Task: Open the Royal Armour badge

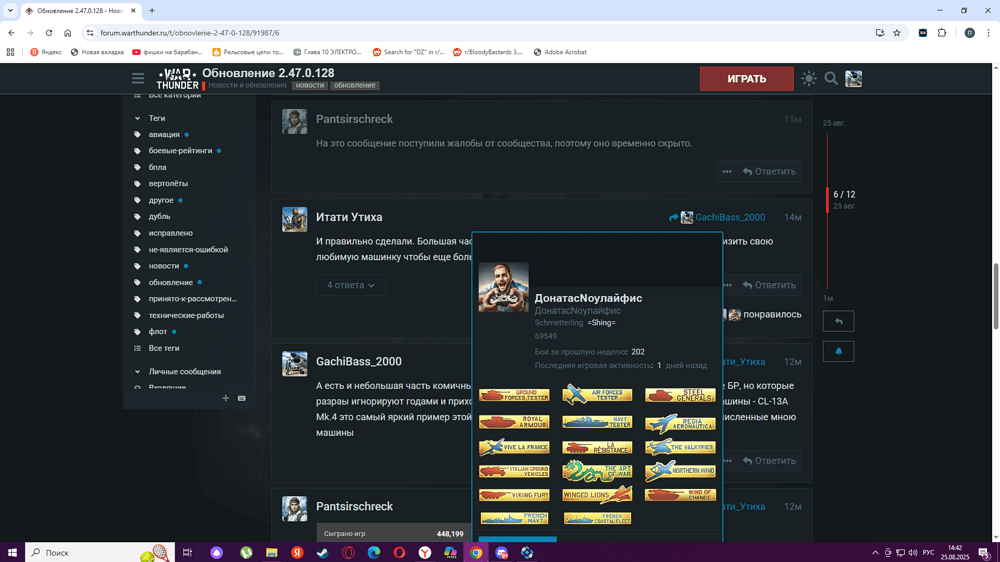Action: coord(514,422)
